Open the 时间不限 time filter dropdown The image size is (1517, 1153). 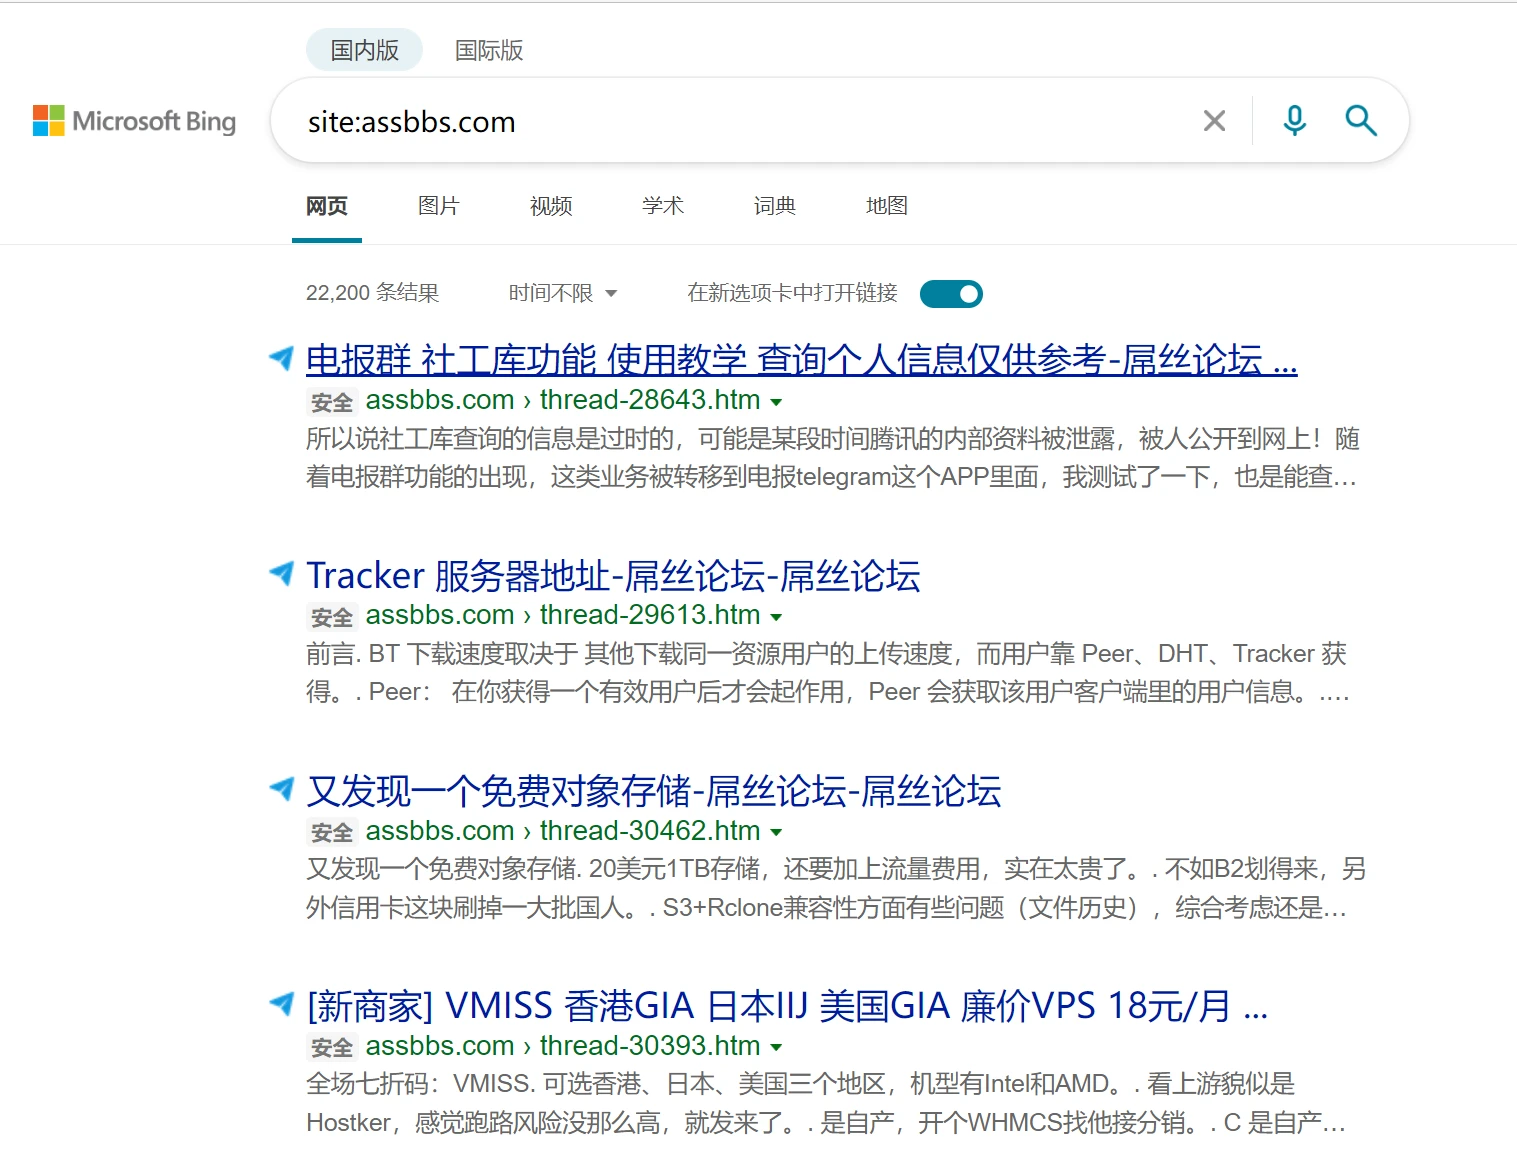(562, 293)
